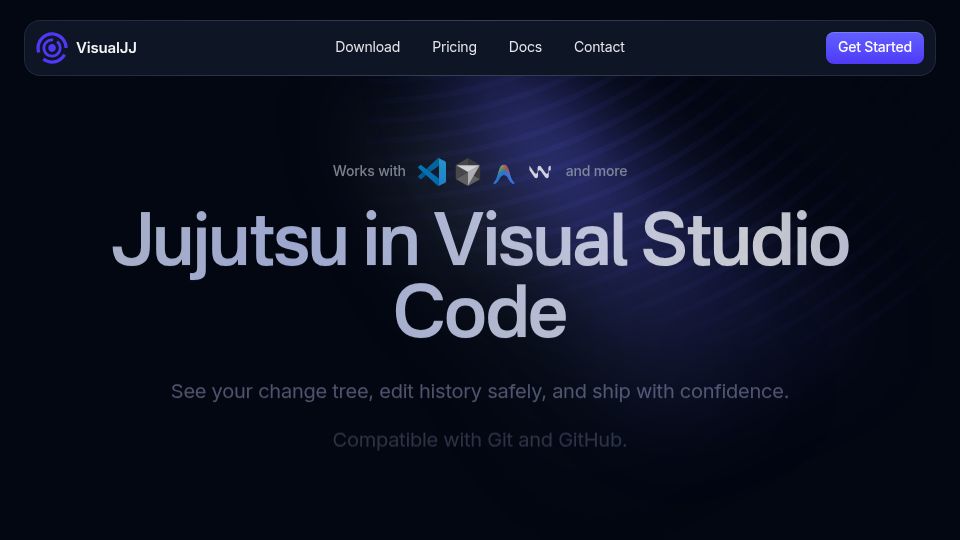This screenshot has width=960, height=540.
Task: Click the "See your change tree" subtitle
Action: coord(480,391)
